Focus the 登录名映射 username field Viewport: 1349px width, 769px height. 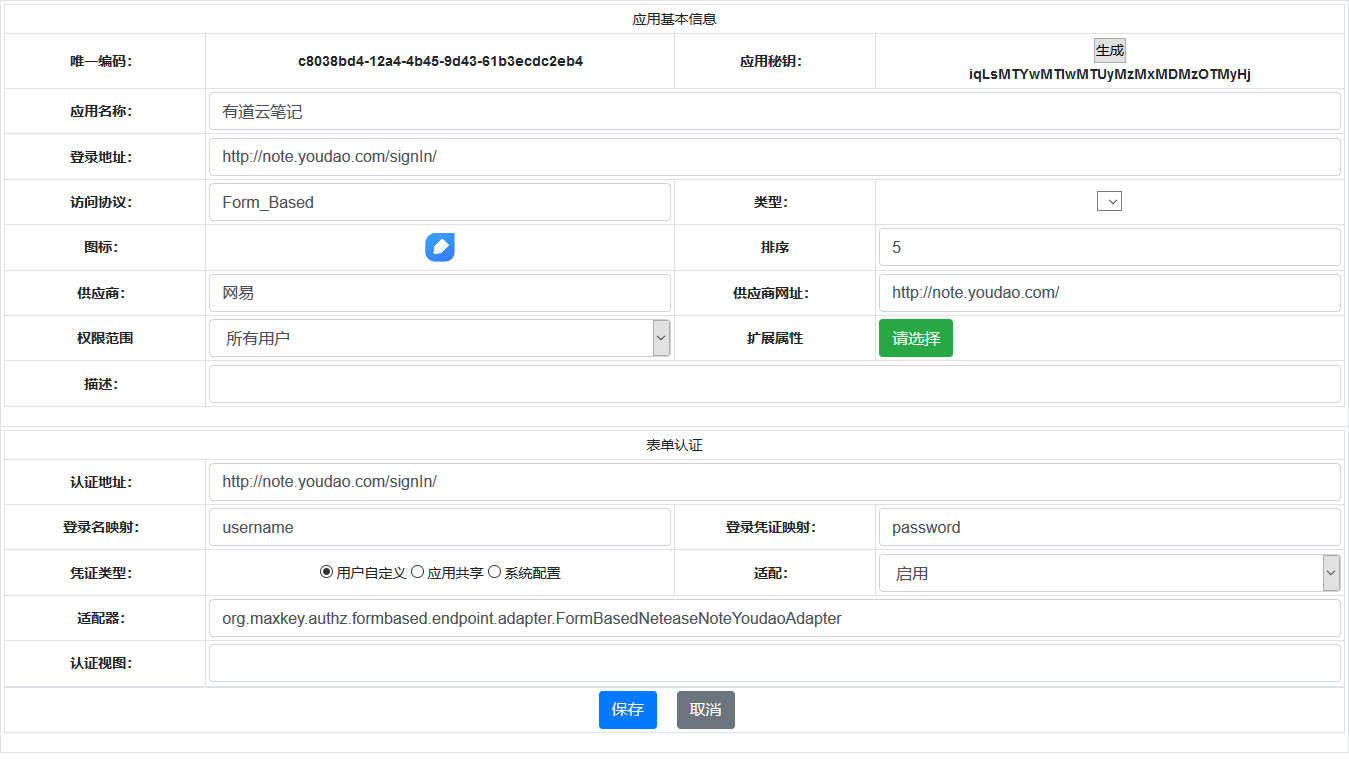pos(439,527)
